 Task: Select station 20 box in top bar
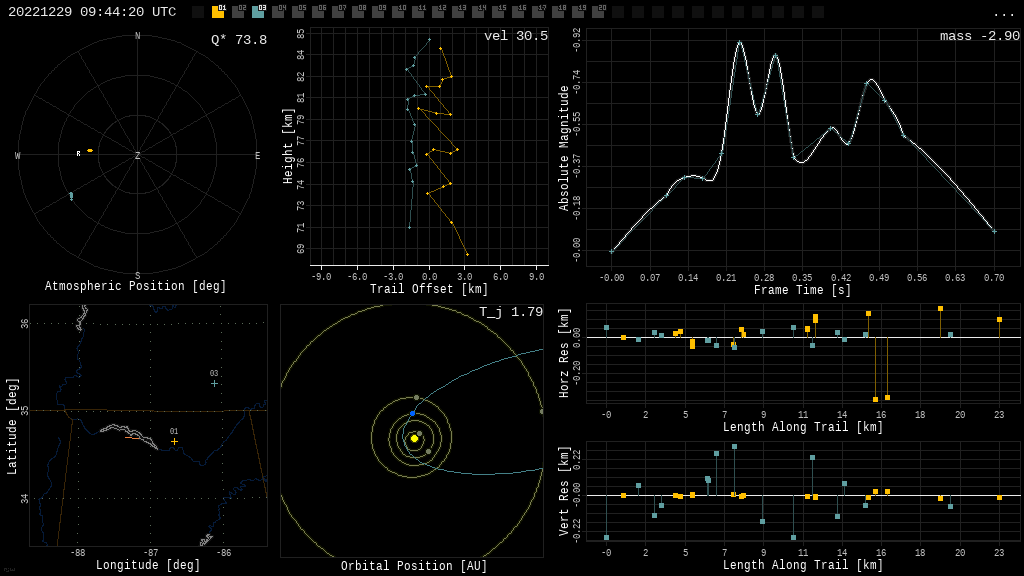click(x=598, y=12)
